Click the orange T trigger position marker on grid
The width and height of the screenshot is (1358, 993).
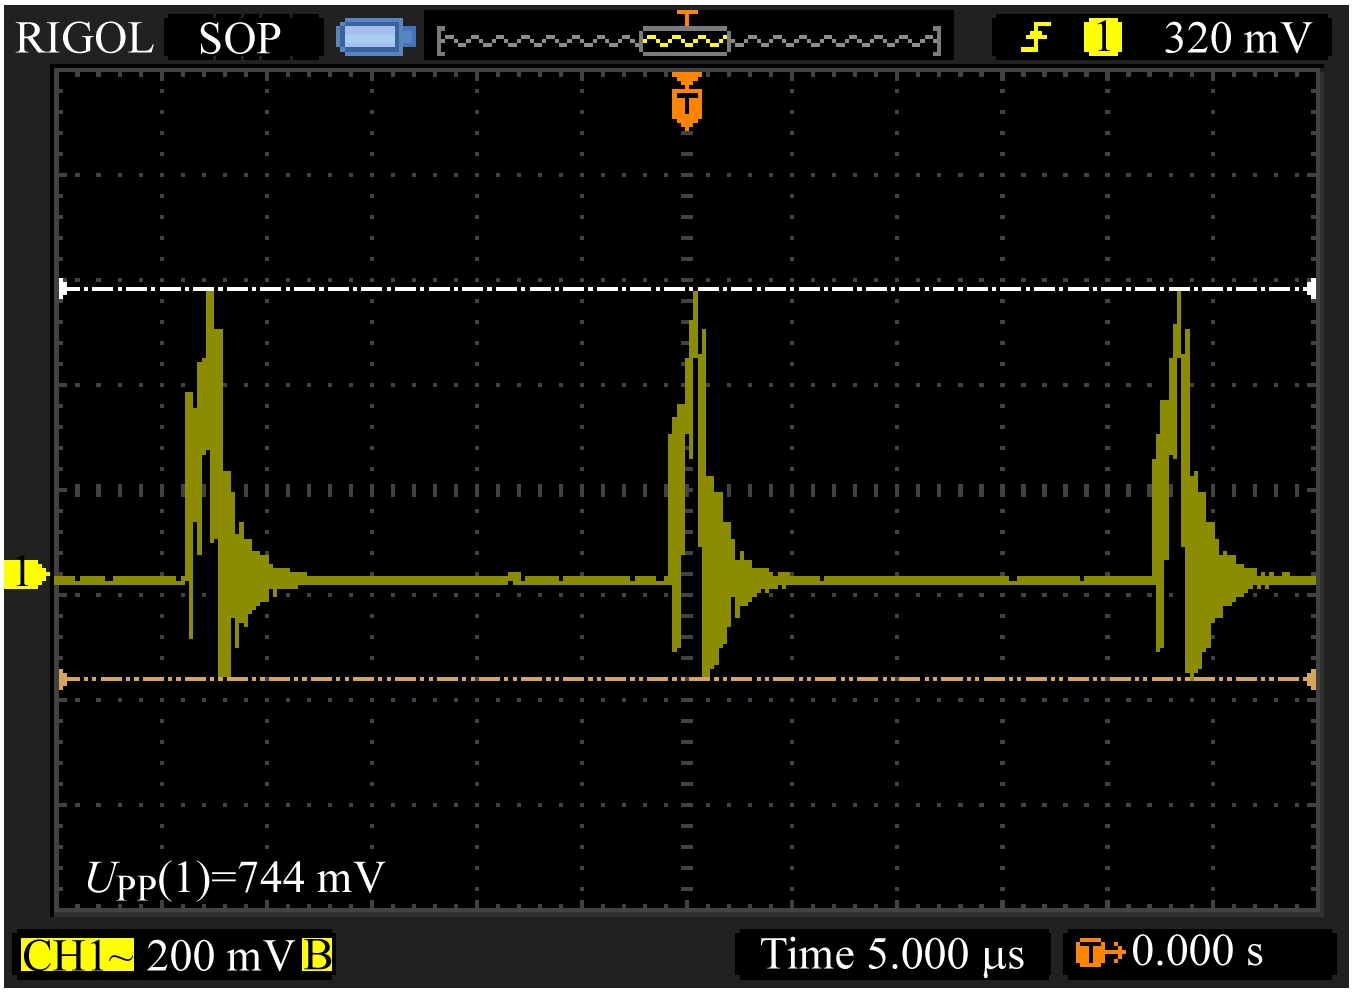pos(686,102)
